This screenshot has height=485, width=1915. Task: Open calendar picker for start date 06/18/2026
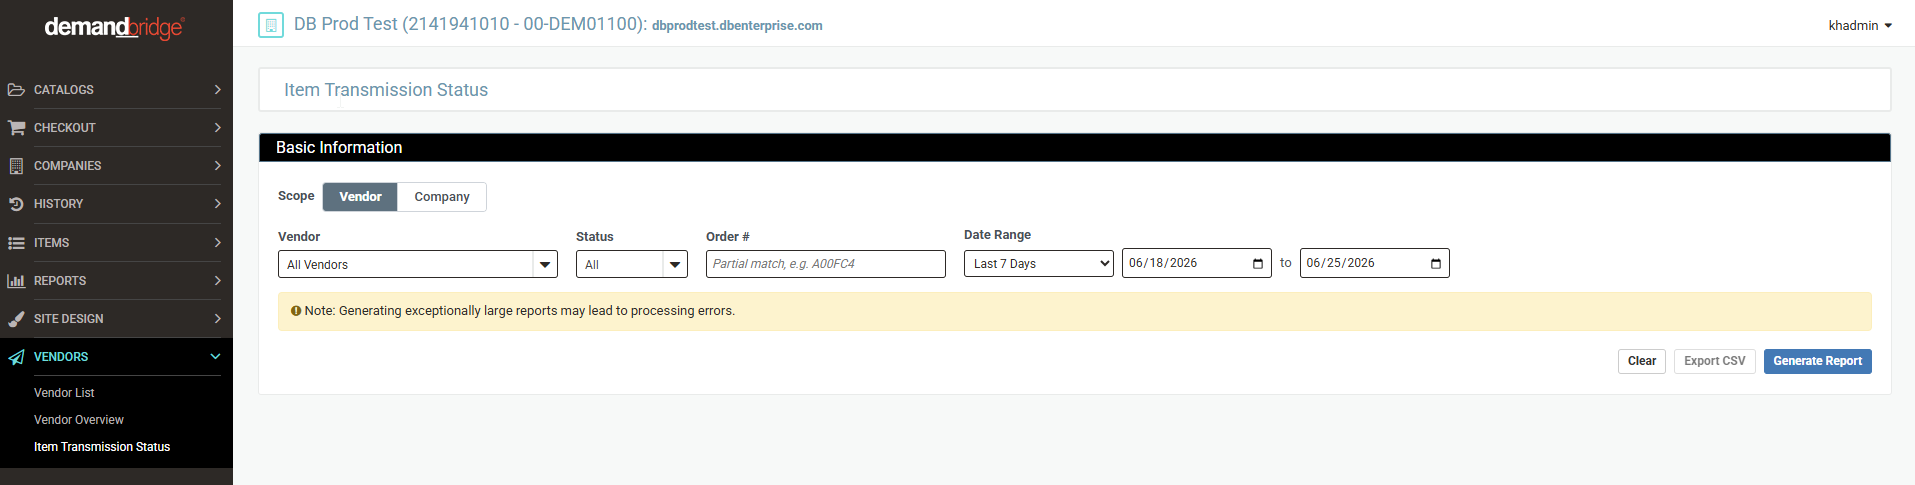pyautogui.click(x=1258, y=263)
